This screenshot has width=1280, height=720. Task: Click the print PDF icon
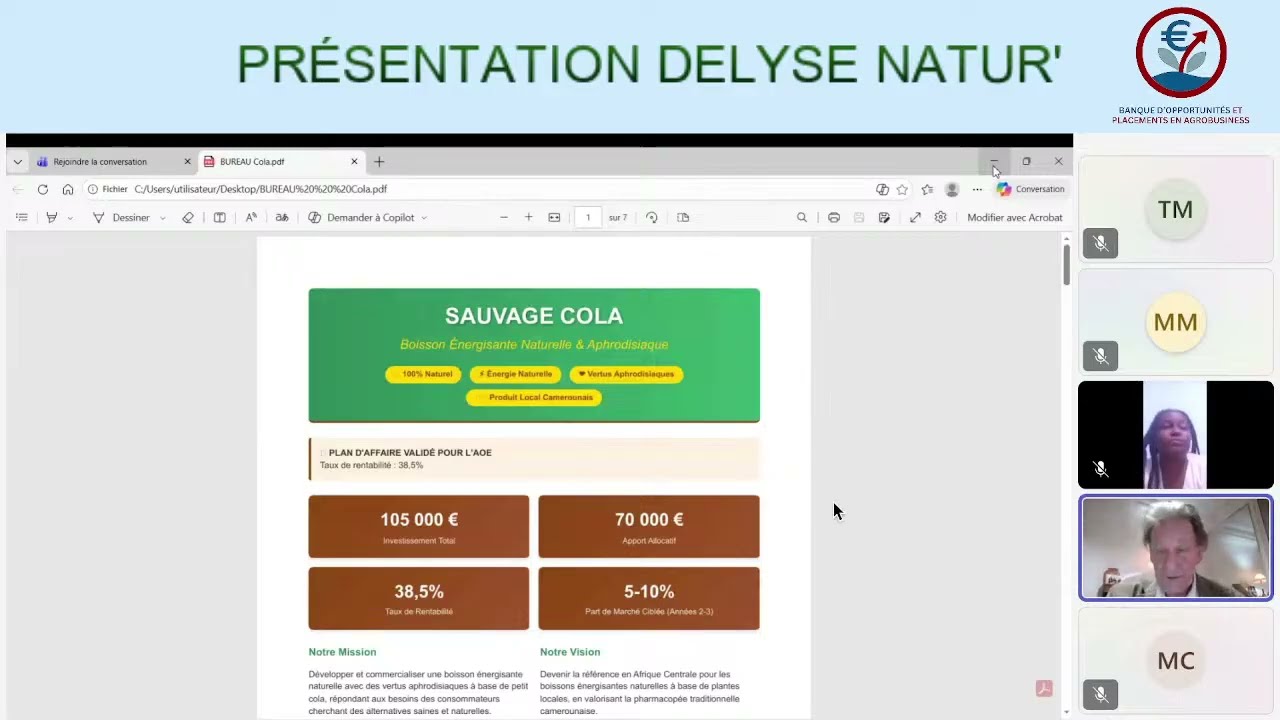[833, 217]
